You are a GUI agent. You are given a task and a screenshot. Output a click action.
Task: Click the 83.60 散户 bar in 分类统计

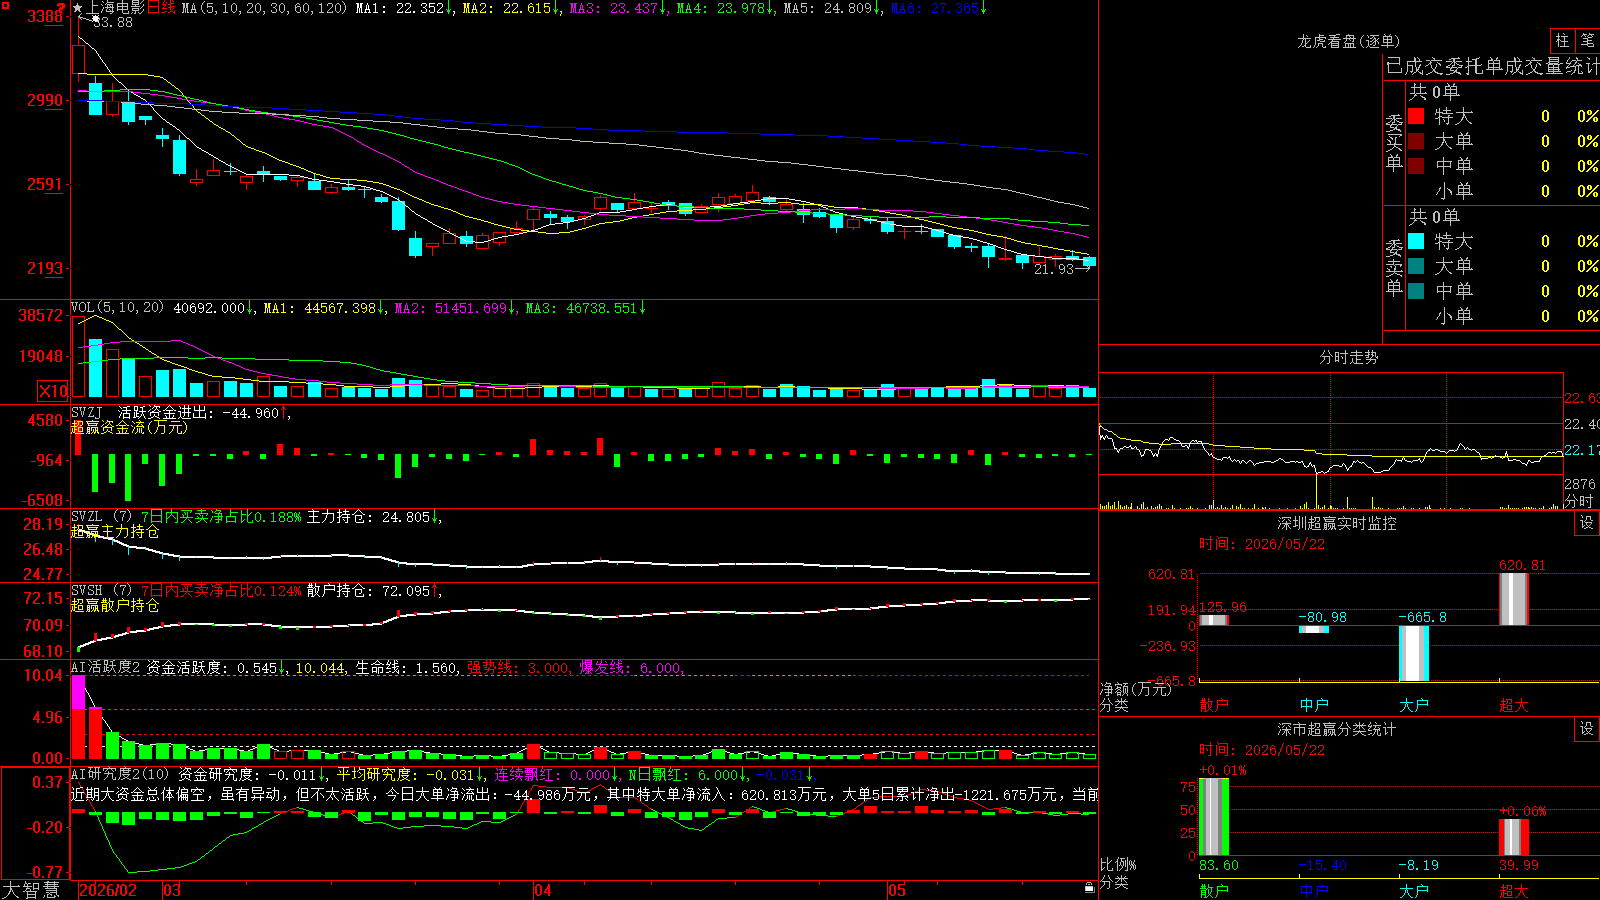pyautogui.click(x=1214, y=817)
